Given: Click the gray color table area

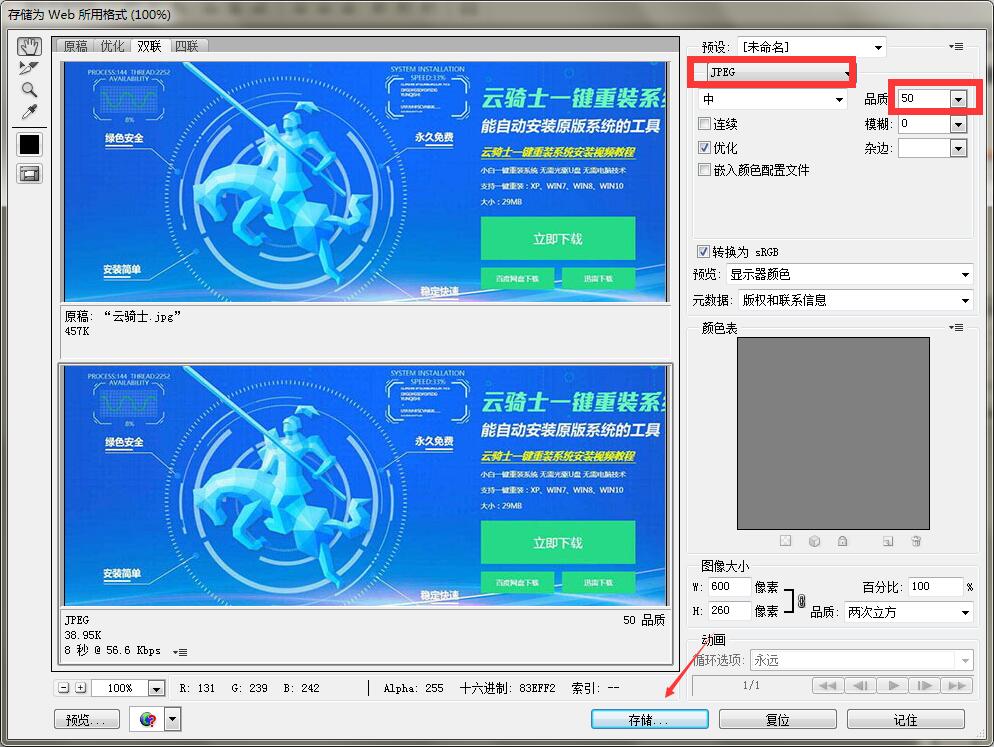Looking at the screenshot, I should 833,433.
